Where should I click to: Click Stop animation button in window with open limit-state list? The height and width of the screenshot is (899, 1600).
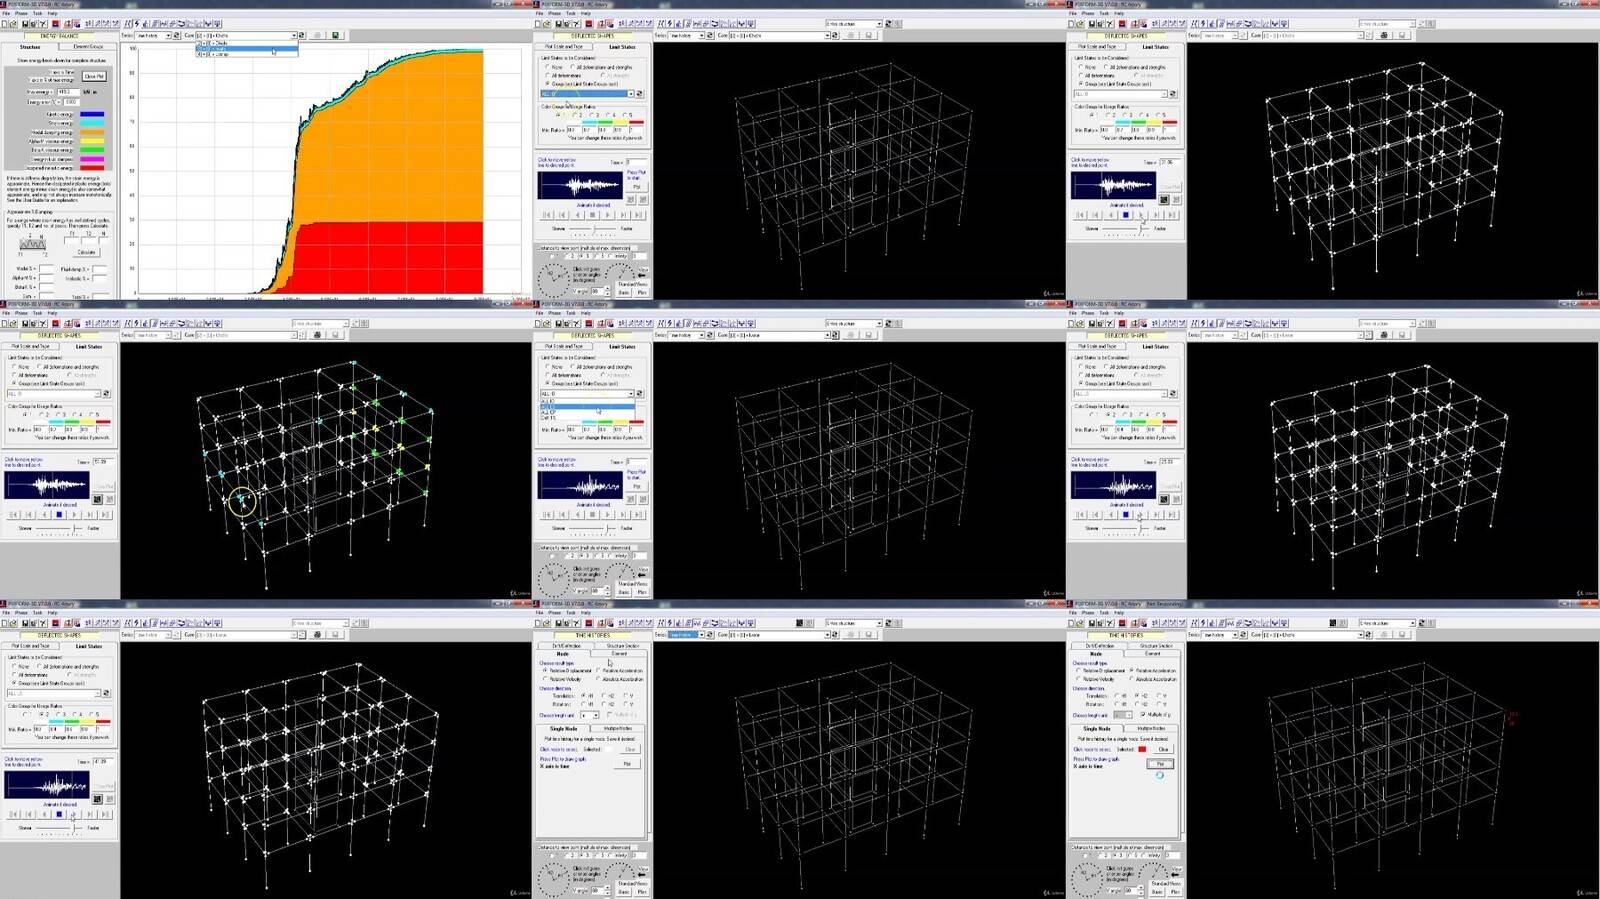point(592,515)
